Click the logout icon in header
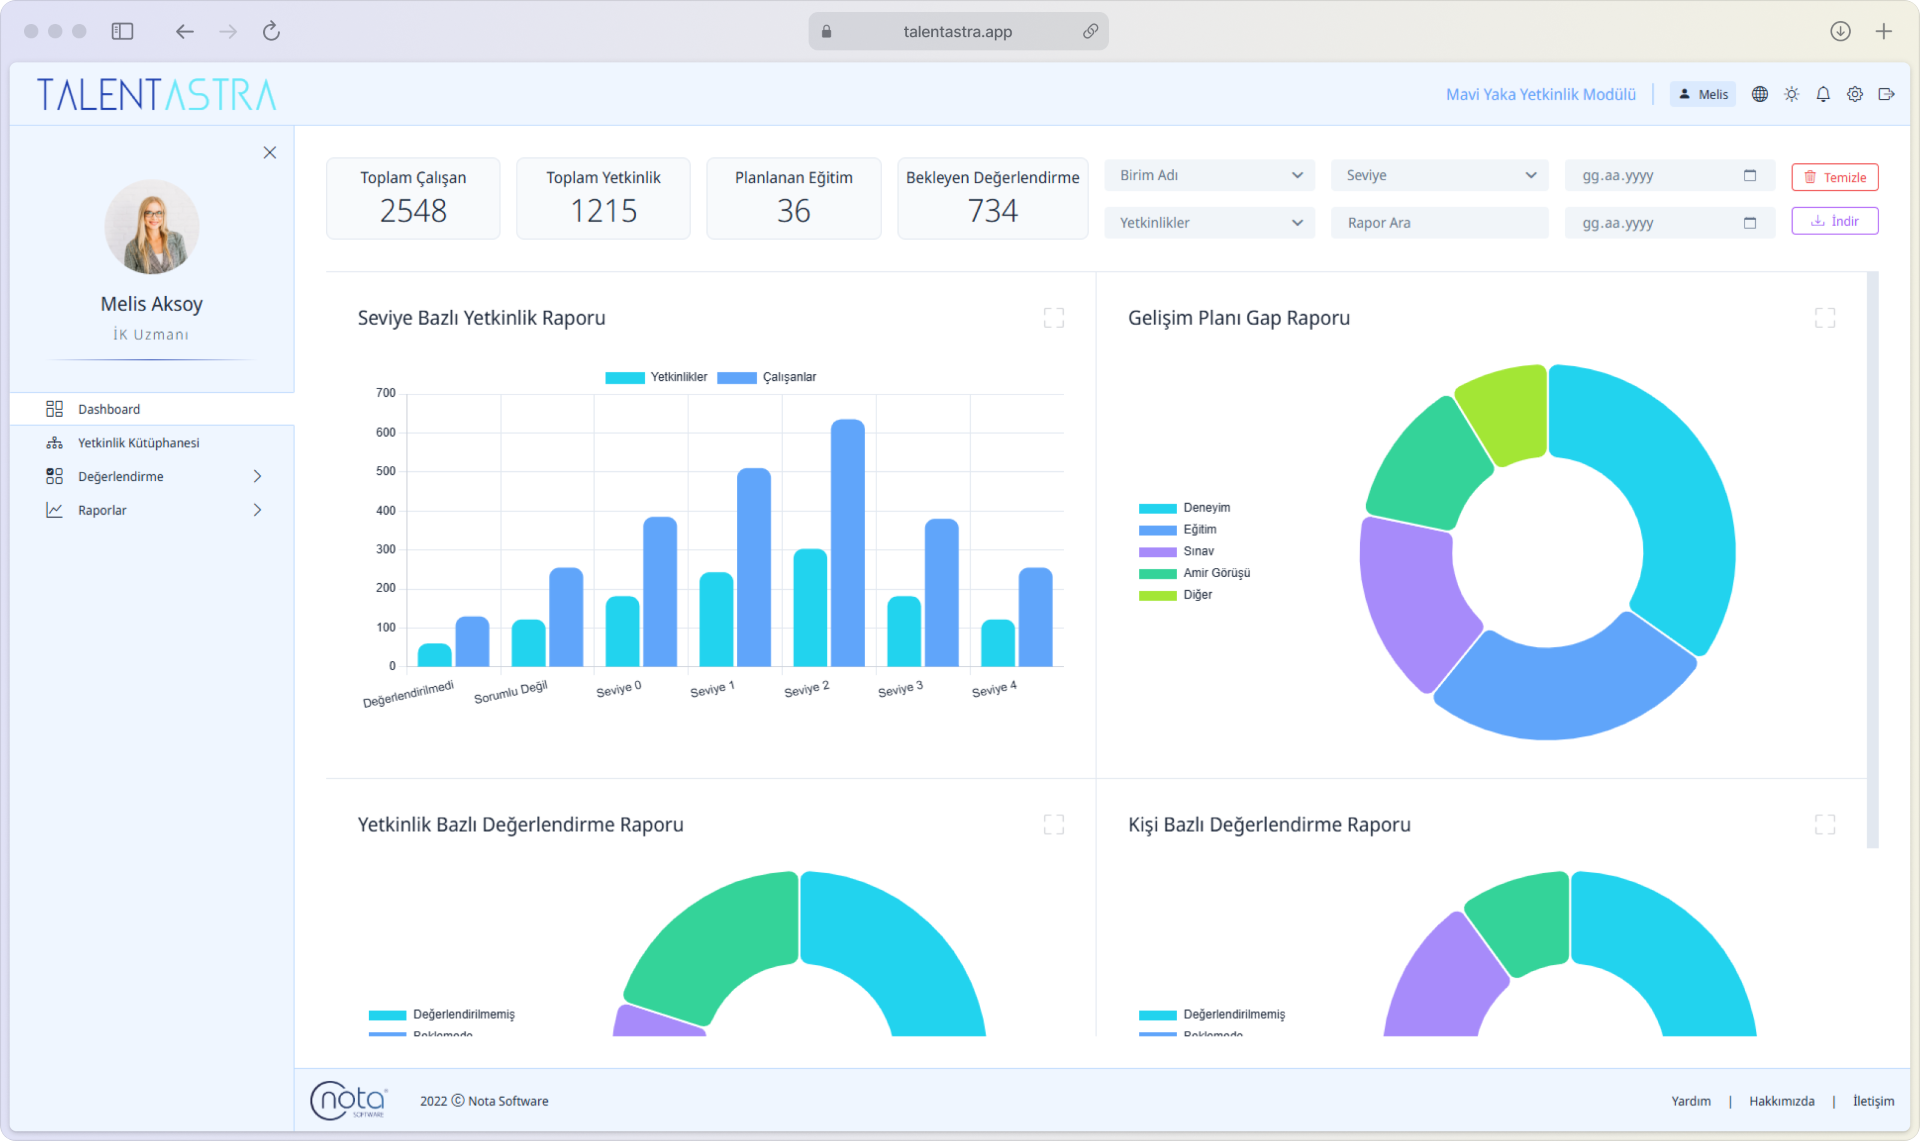 (1887, 94)
